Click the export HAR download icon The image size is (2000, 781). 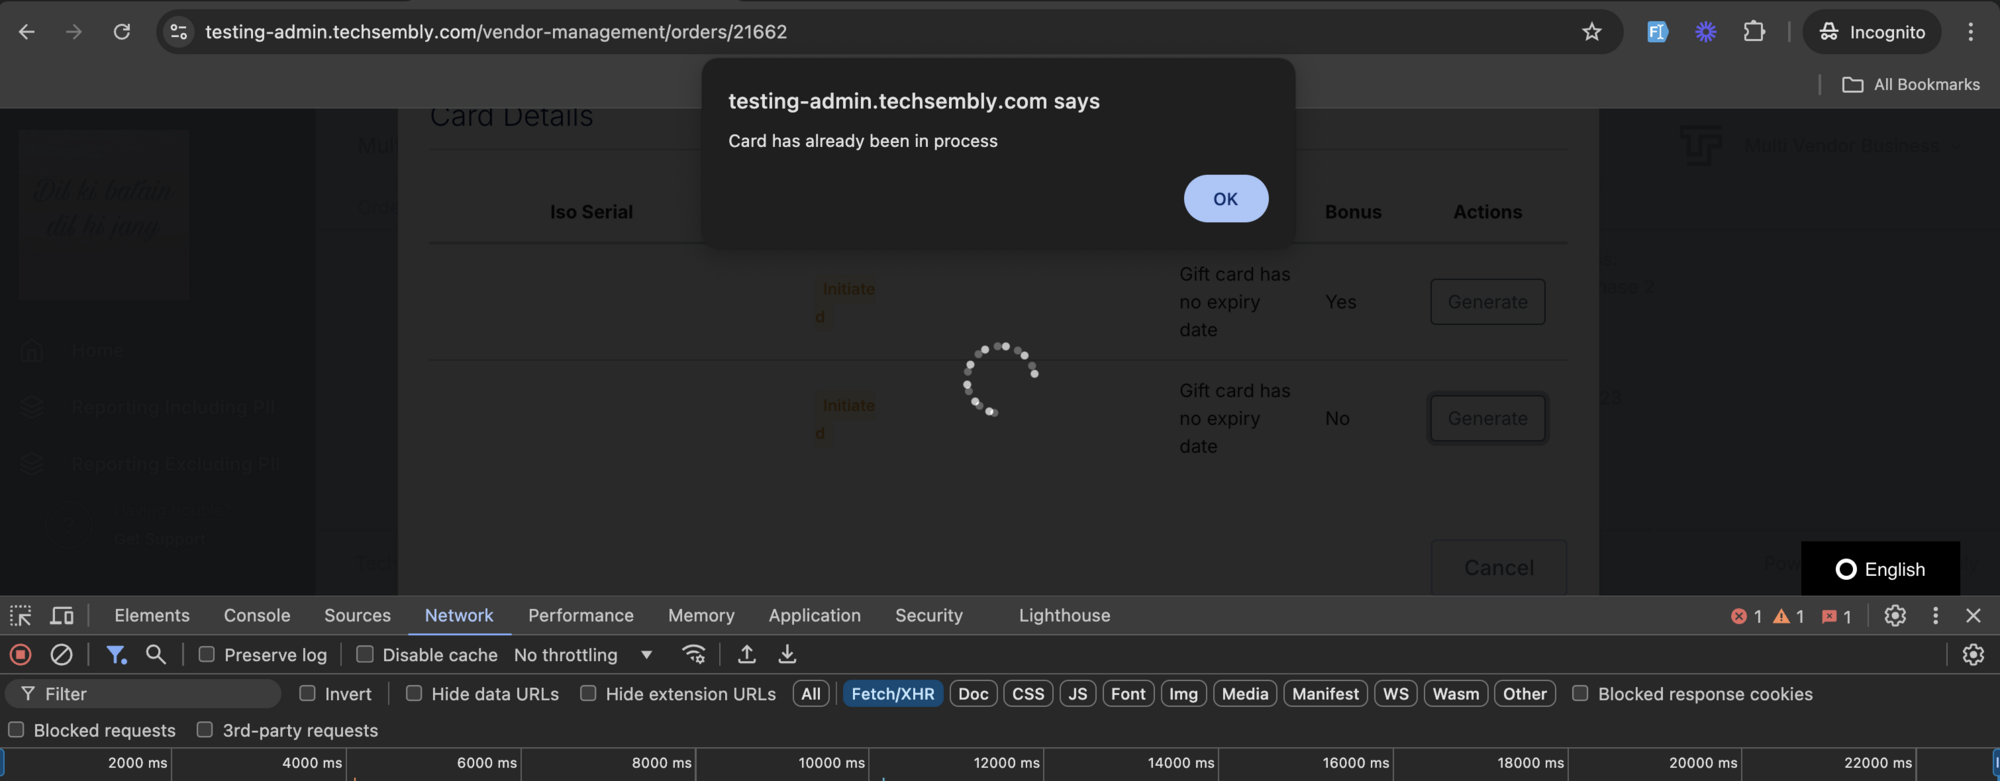tap(787, 655)
